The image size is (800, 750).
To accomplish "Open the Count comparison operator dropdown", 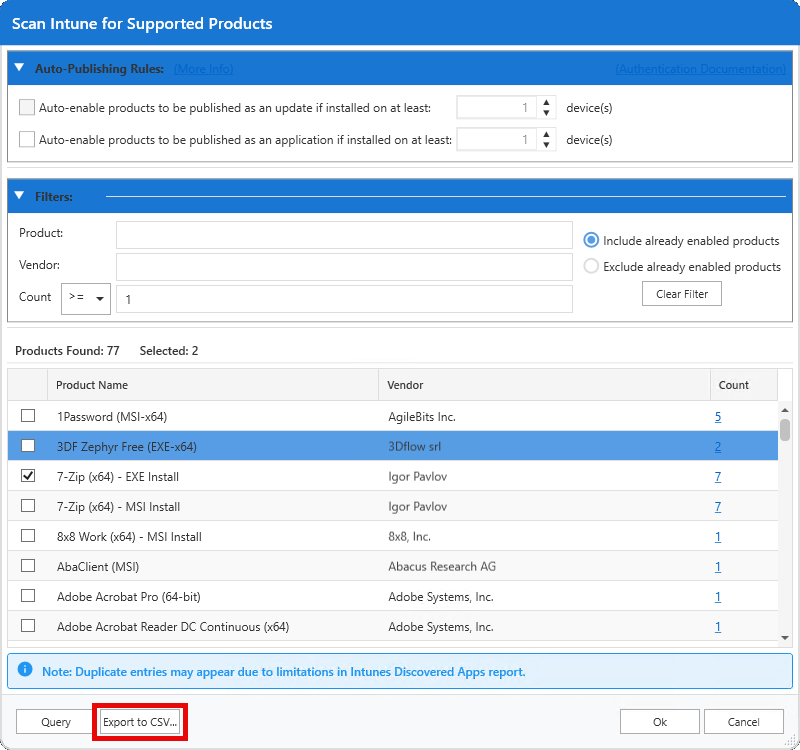I will click(x=85, y=298).
